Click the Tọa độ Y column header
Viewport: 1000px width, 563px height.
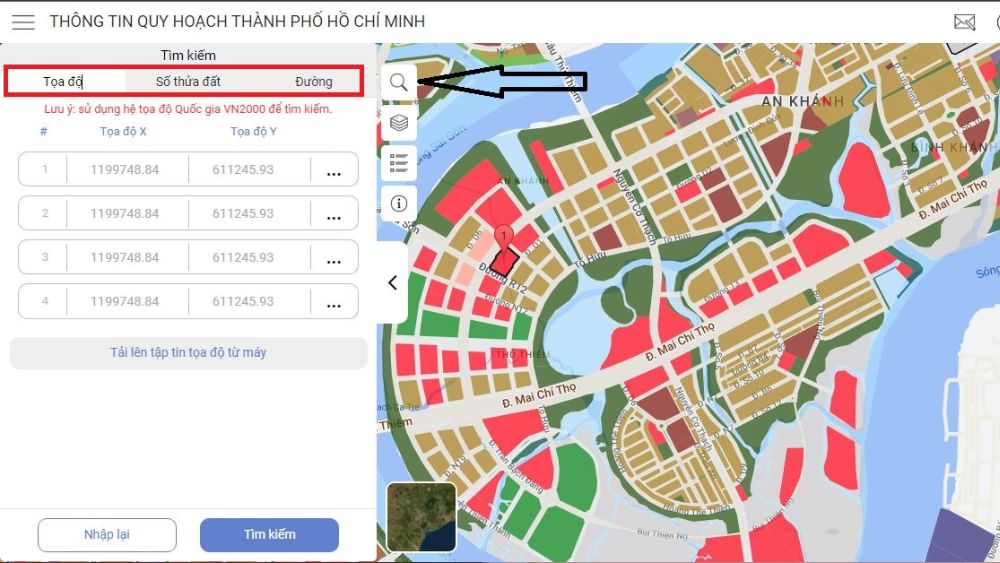point(253,131)
